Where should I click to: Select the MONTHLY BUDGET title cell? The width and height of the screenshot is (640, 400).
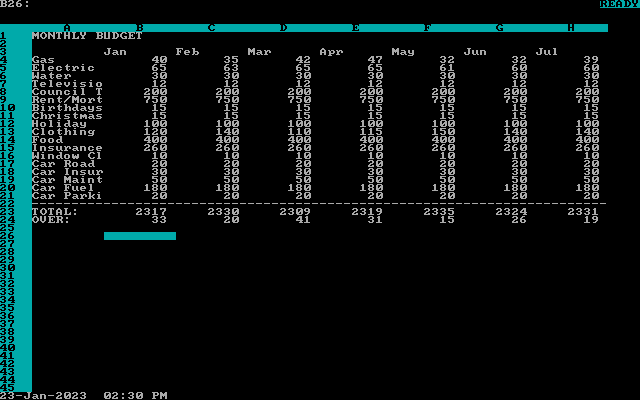pos(87,36)
